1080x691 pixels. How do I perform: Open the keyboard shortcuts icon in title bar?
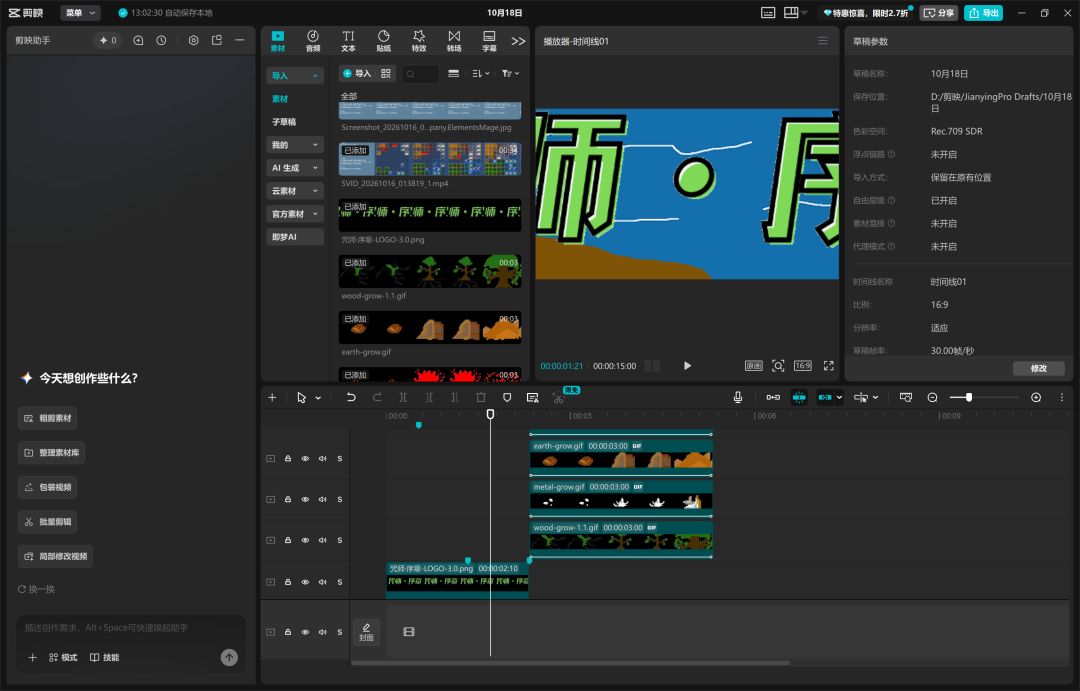coord(768,12)
